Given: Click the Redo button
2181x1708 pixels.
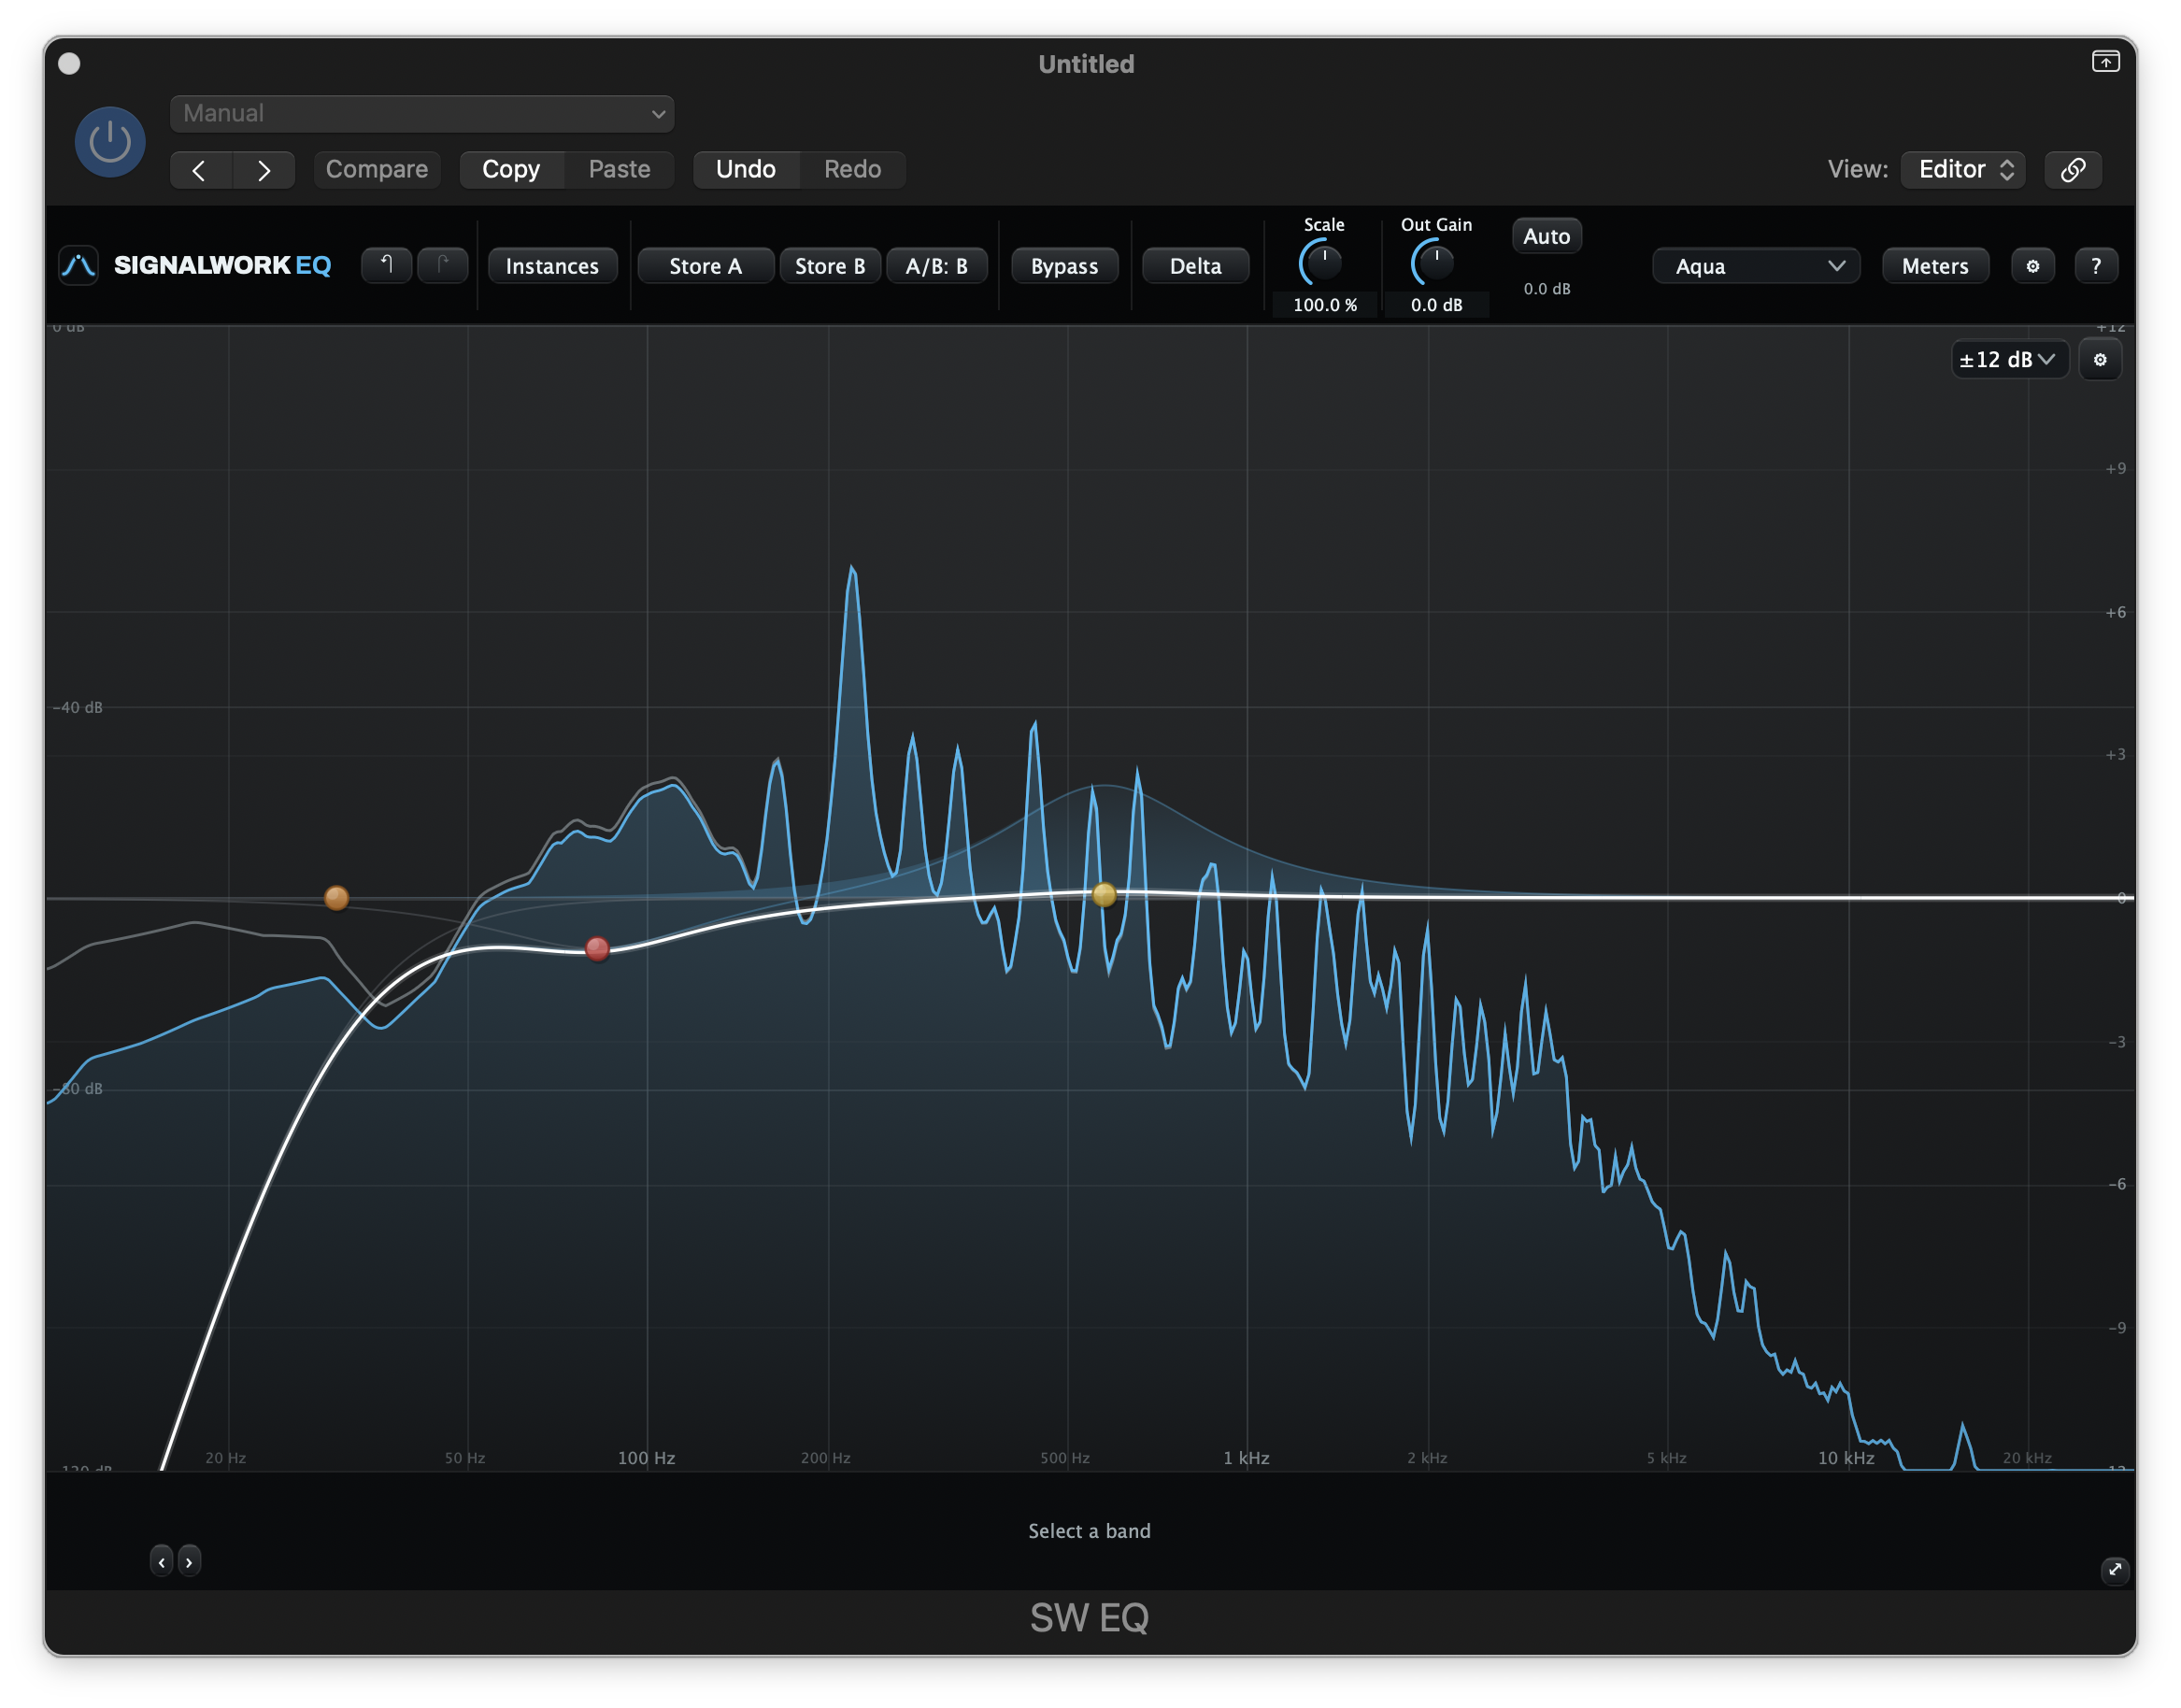Looking at the screenshot, I should (852, 169).
